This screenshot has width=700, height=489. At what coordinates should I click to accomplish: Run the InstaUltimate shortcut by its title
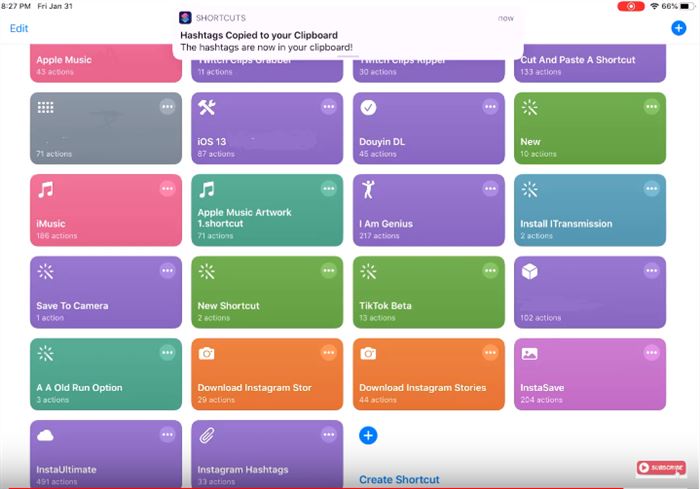point(66,470)
